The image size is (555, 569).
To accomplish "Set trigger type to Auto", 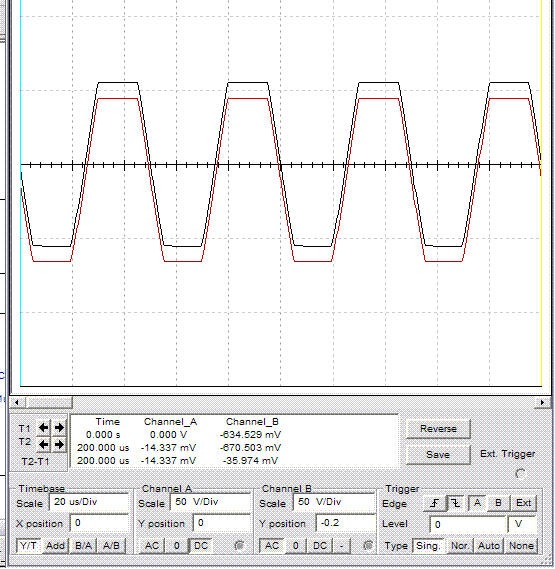I will (489, 546).
